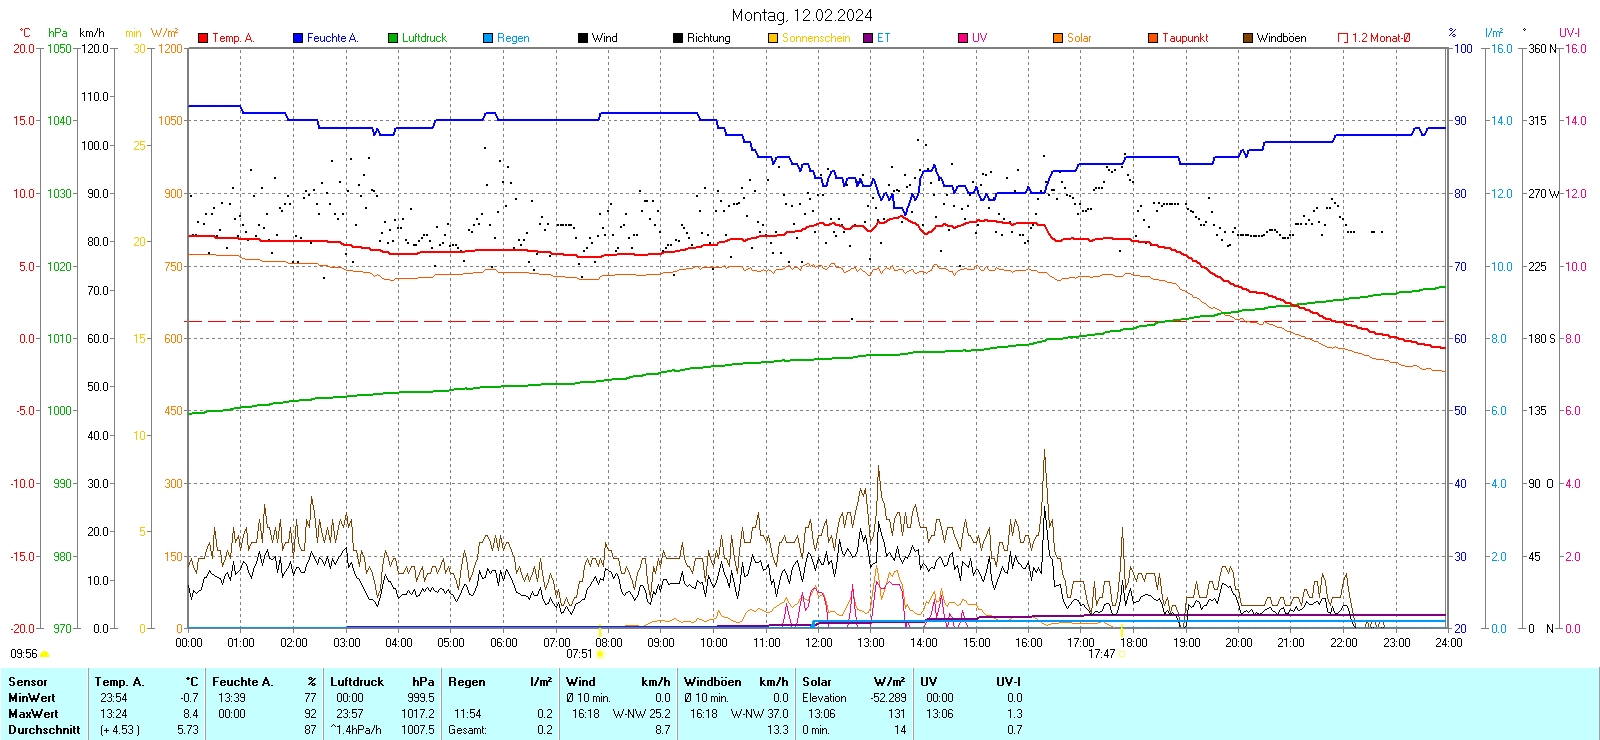The image size is (1600, 740).
Task: Click the Taupunkt legend label
Action: pyautogui.click(x=1185, y=38)
